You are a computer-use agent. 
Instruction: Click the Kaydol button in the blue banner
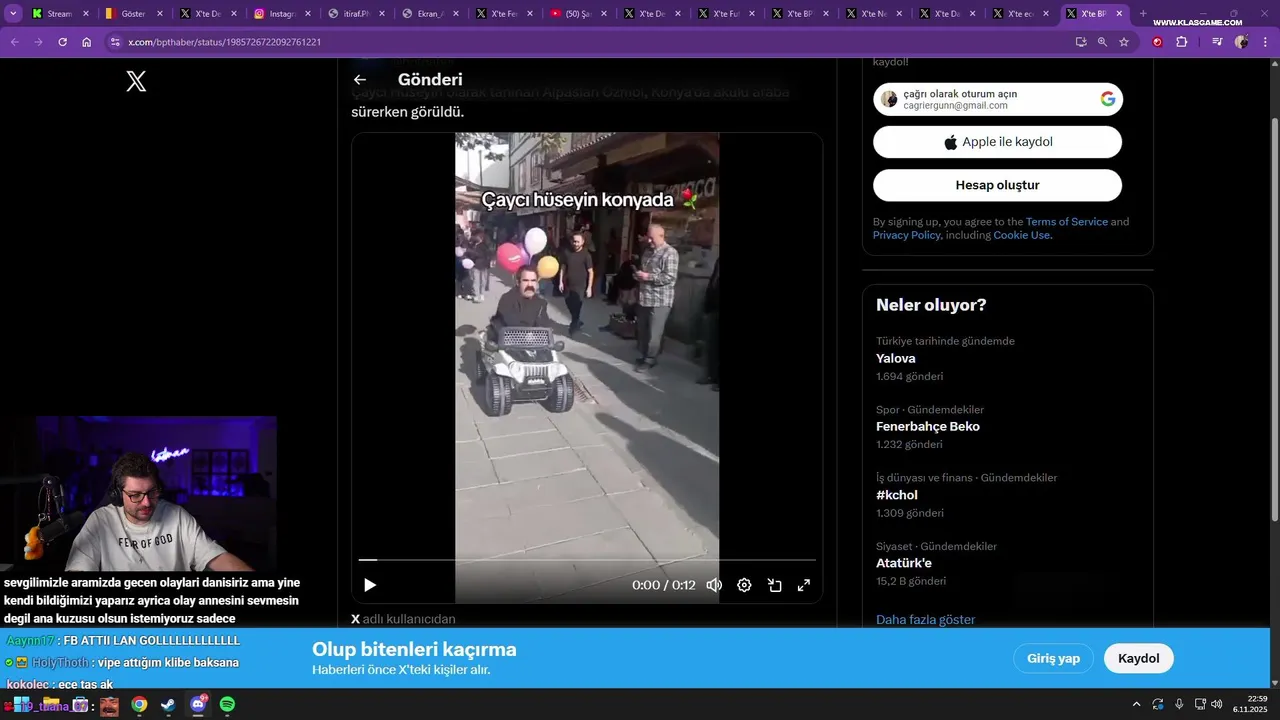(x=1138, y=658)
